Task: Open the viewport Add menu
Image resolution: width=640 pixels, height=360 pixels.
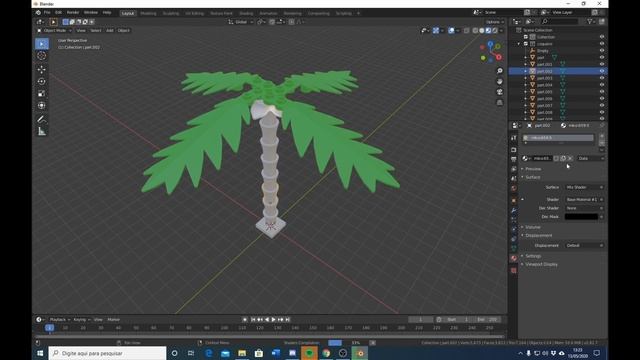Action: pos(109,30)
